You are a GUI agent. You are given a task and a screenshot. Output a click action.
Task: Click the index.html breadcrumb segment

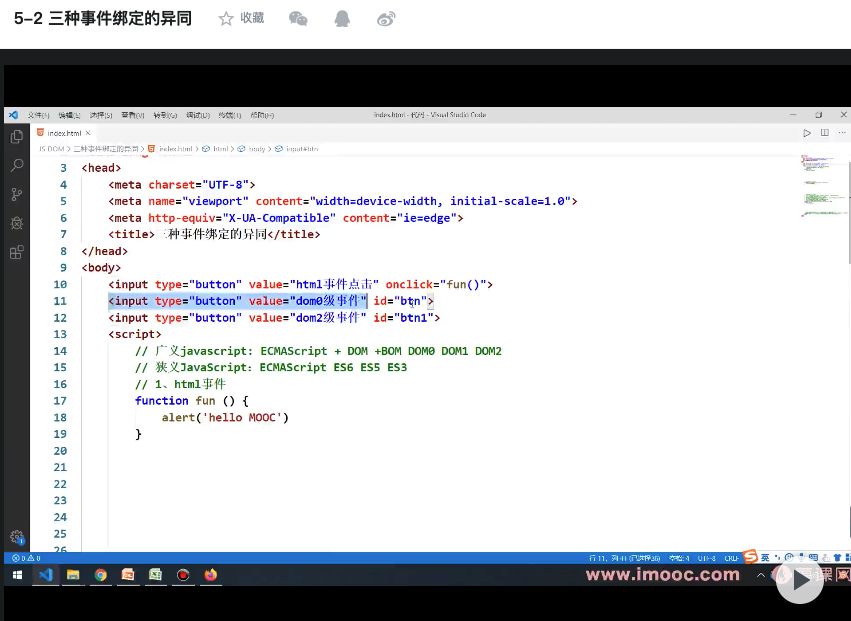[x=175, y=149]
